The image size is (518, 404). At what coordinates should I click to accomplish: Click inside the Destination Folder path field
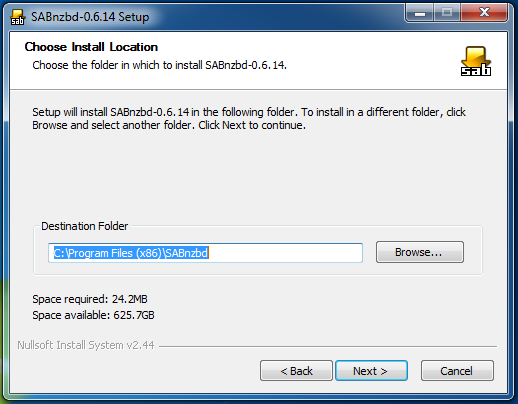(205, 253)
